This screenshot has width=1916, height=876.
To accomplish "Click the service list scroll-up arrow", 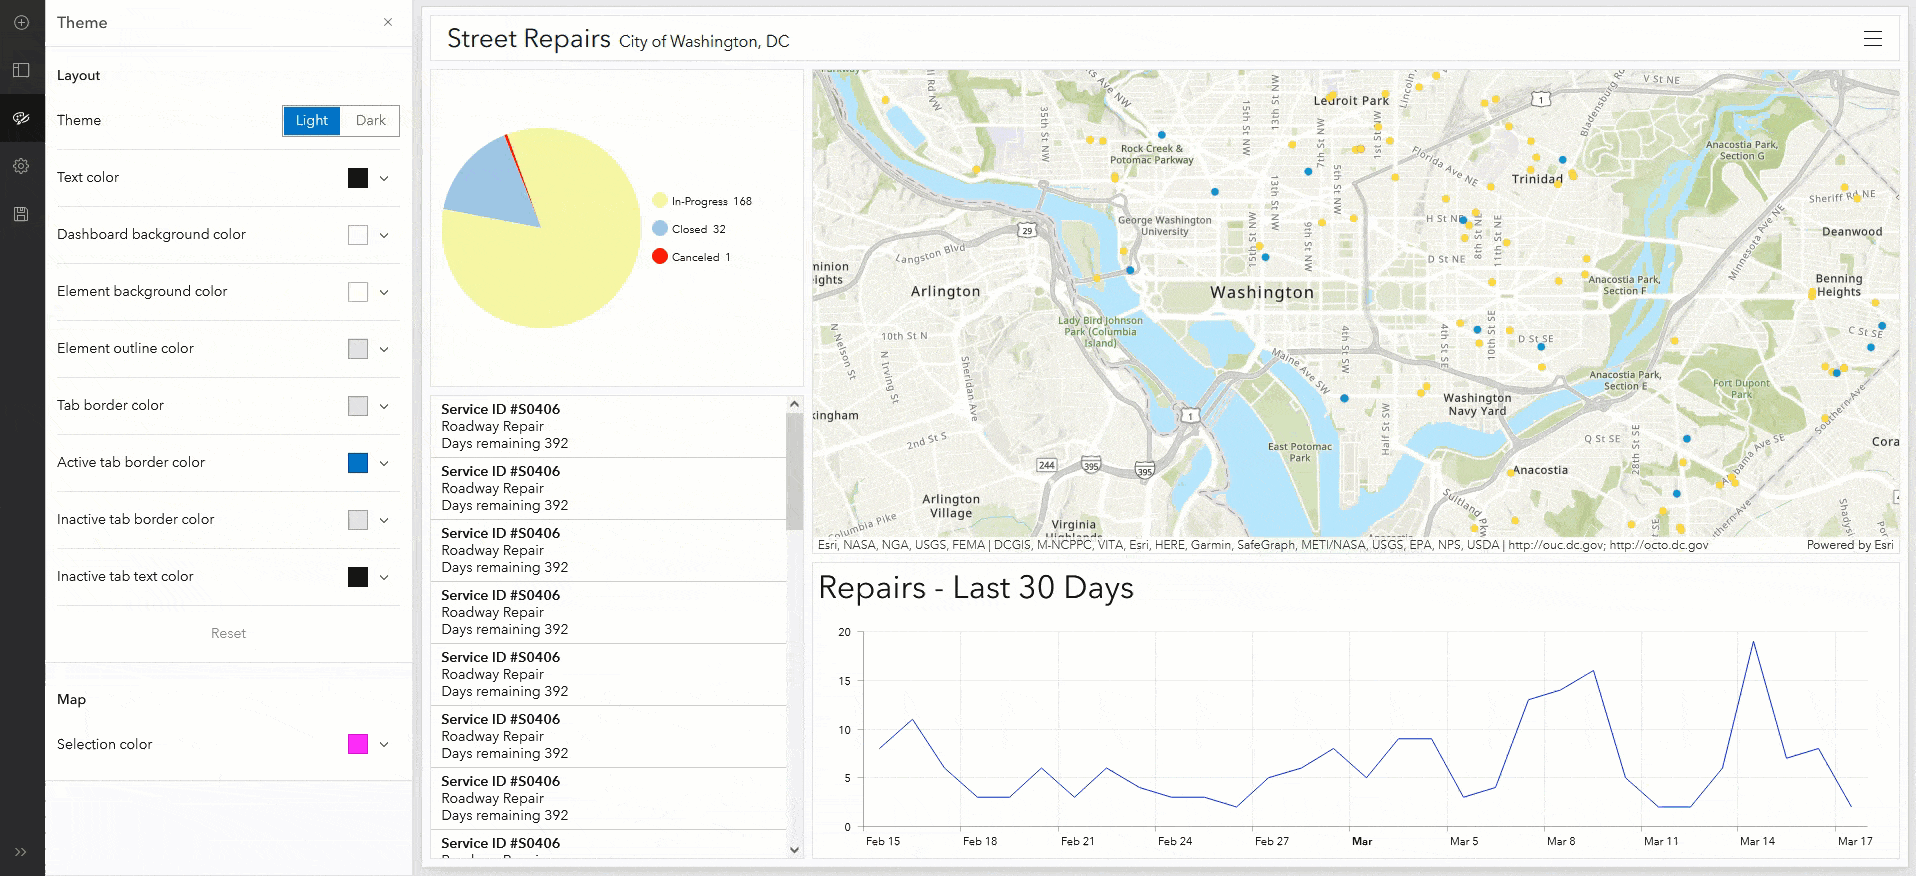I will (x=795, y=404).
